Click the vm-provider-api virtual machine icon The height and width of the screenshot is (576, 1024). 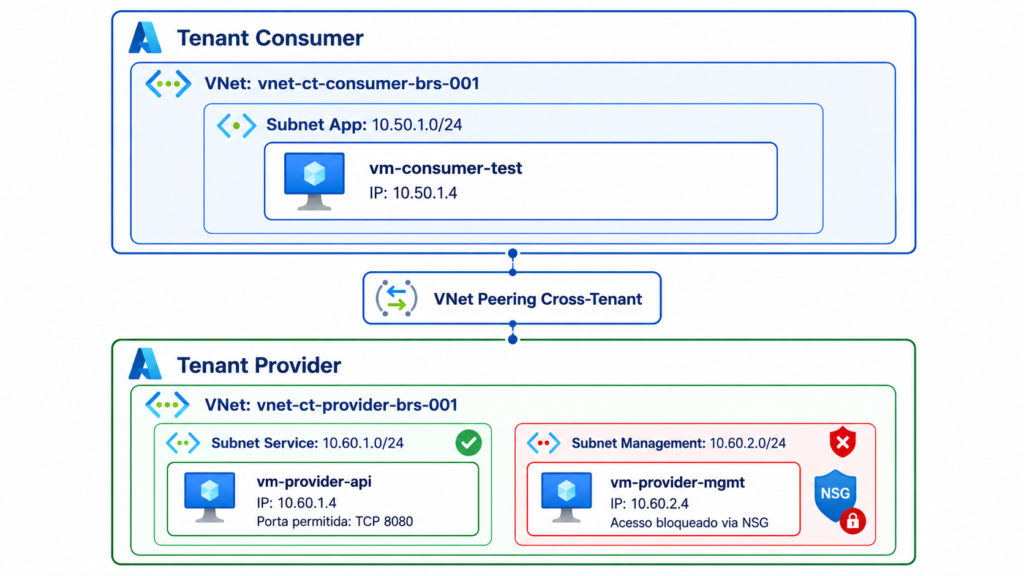coord(210,497)
